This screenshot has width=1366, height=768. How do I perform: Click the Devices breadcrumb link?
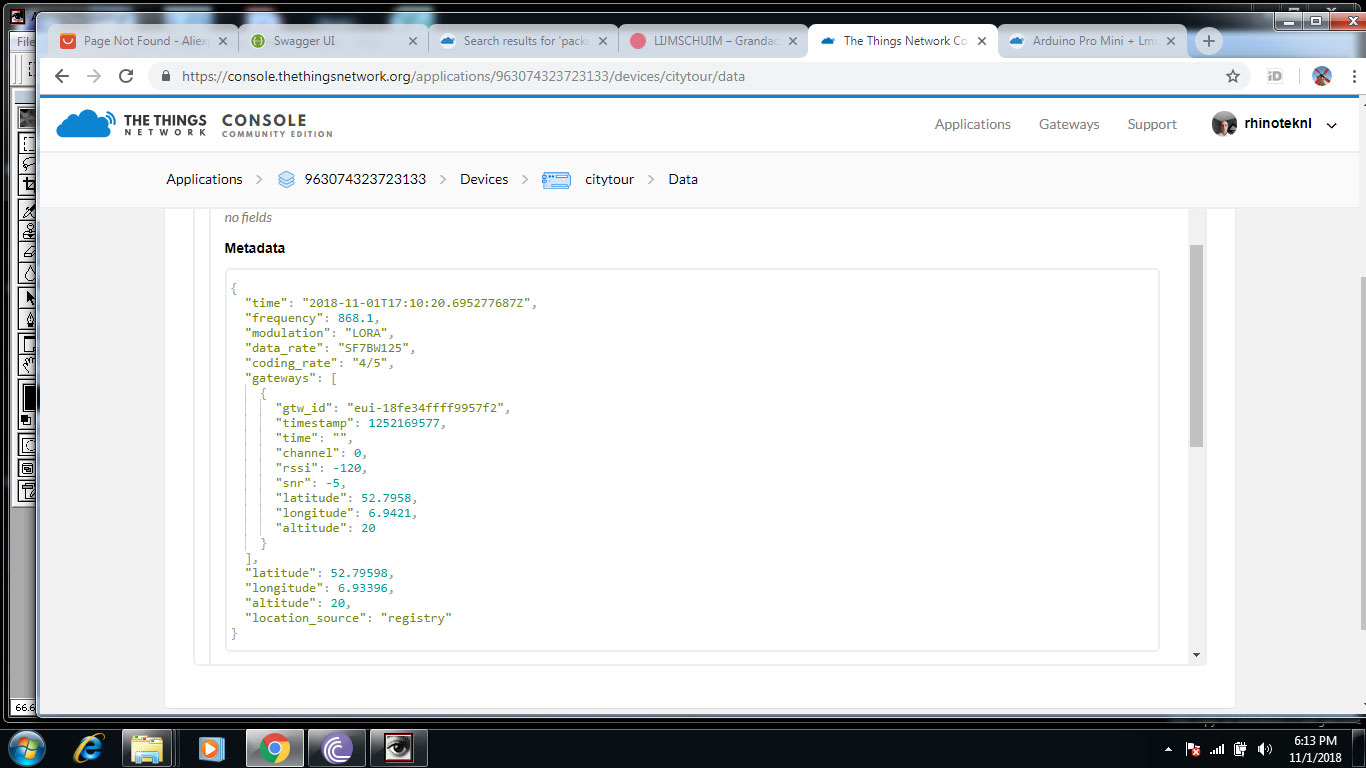click(x=484, y=179)
